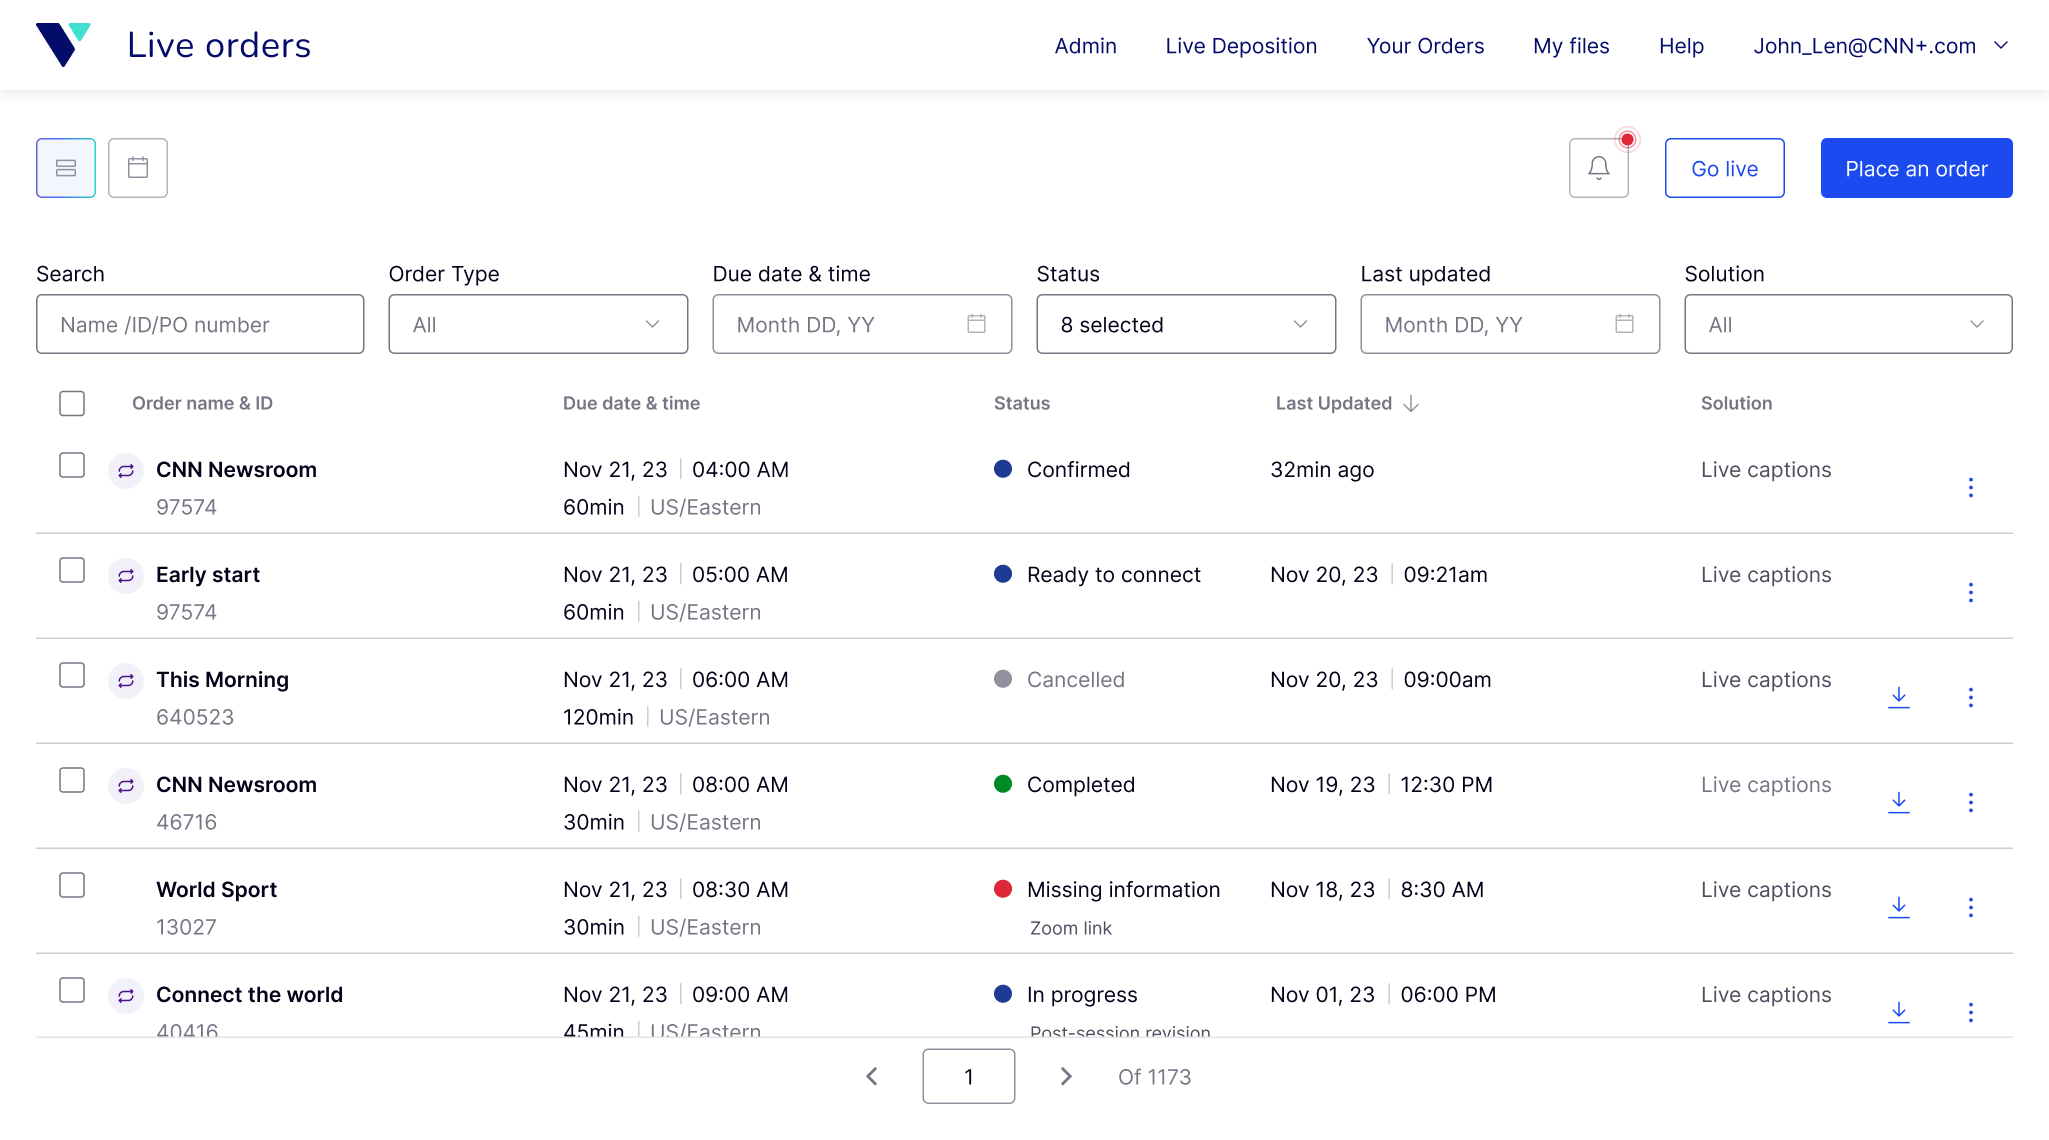Click the Place an order button
The height and width of the screenshot is (1140, 2049).
pos(1916,168)
